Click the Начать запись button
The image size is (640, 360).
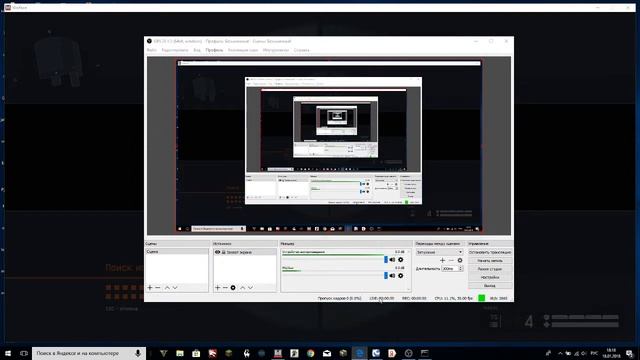pyautogui.click(x=490, y=260)
